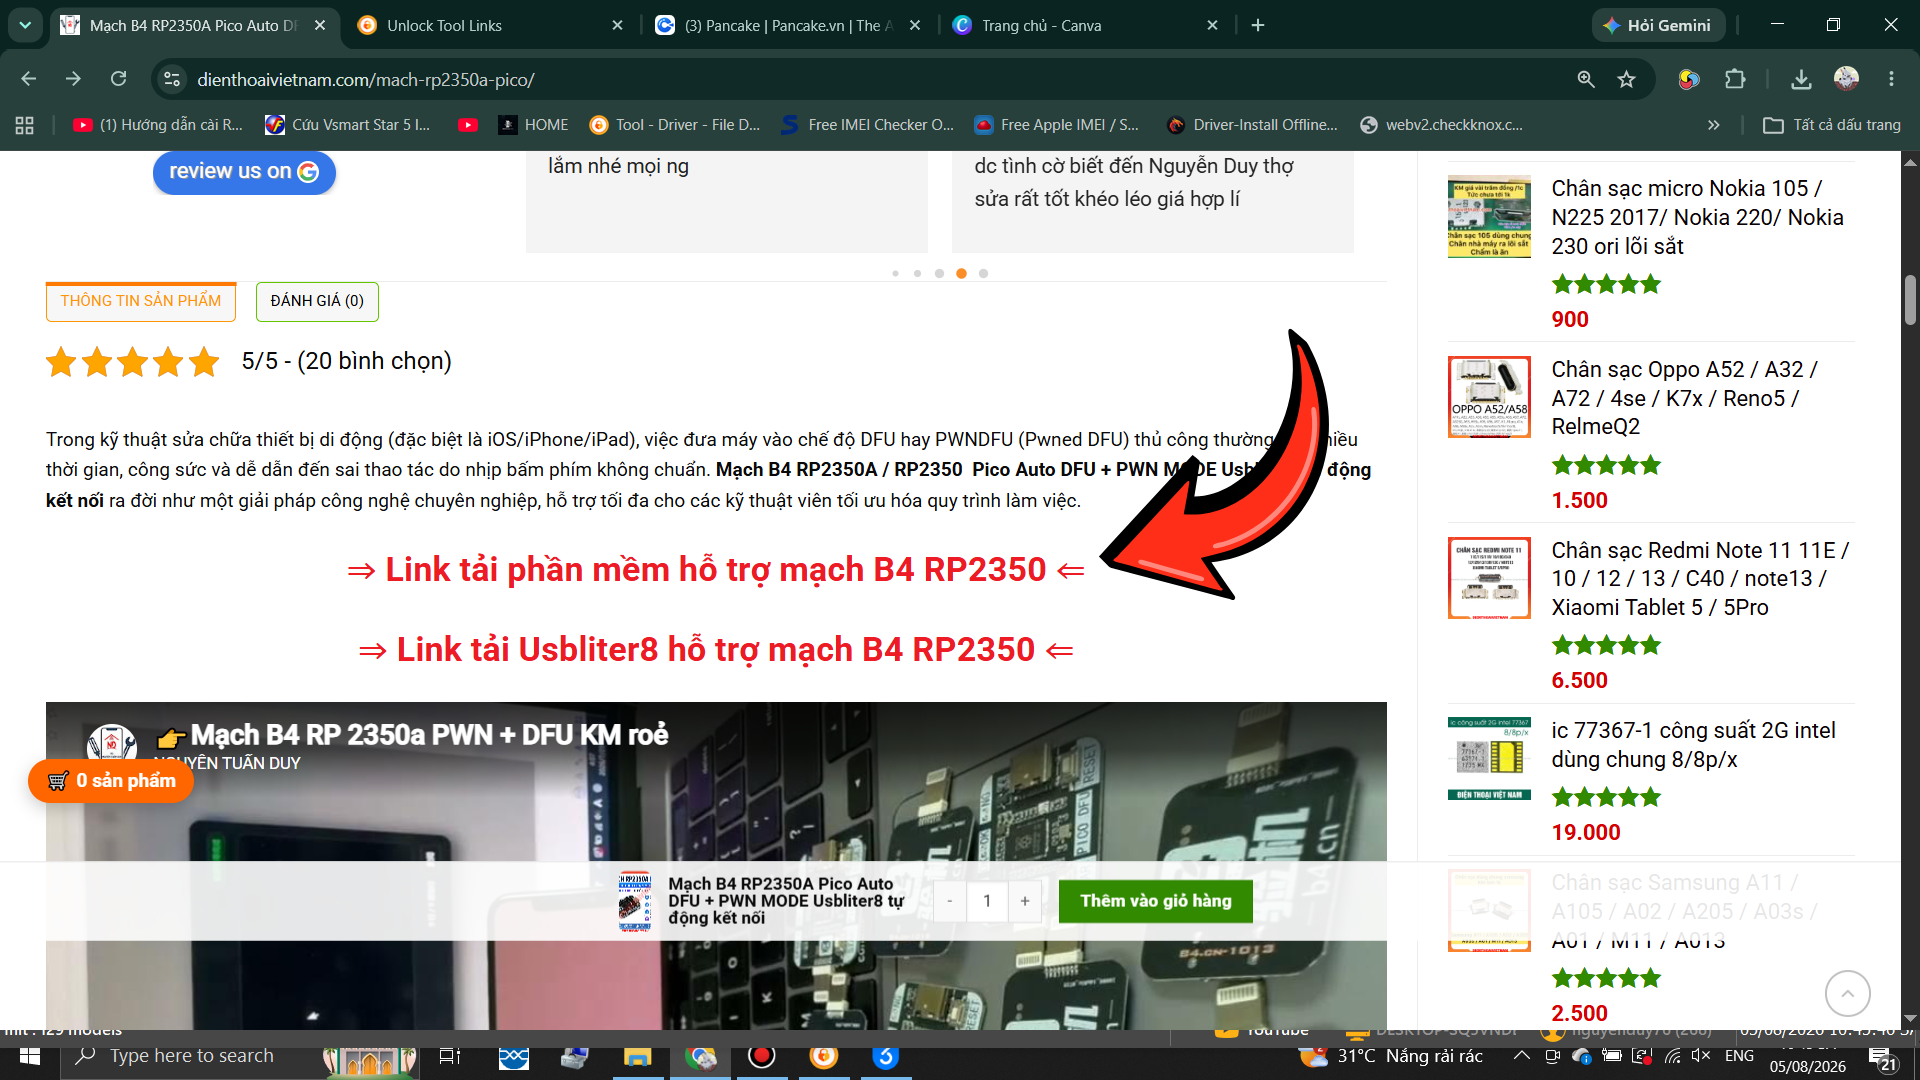Viewport: 1920px width, 1080px height.
Task: Open the Free IMEI Checker bookmark
Action: point(868,125)
